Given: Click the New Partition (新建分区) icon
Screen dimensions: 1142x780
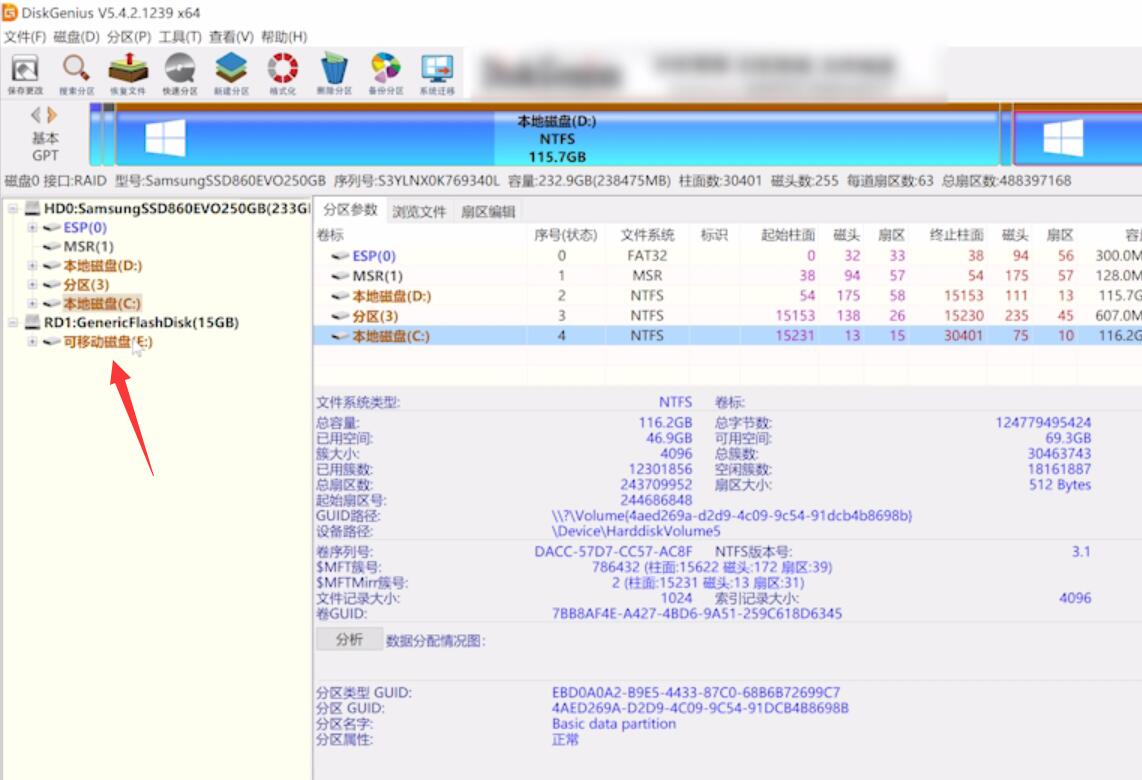Looking at the screenshot, I should pyautogui.click(x=231, y=74).
